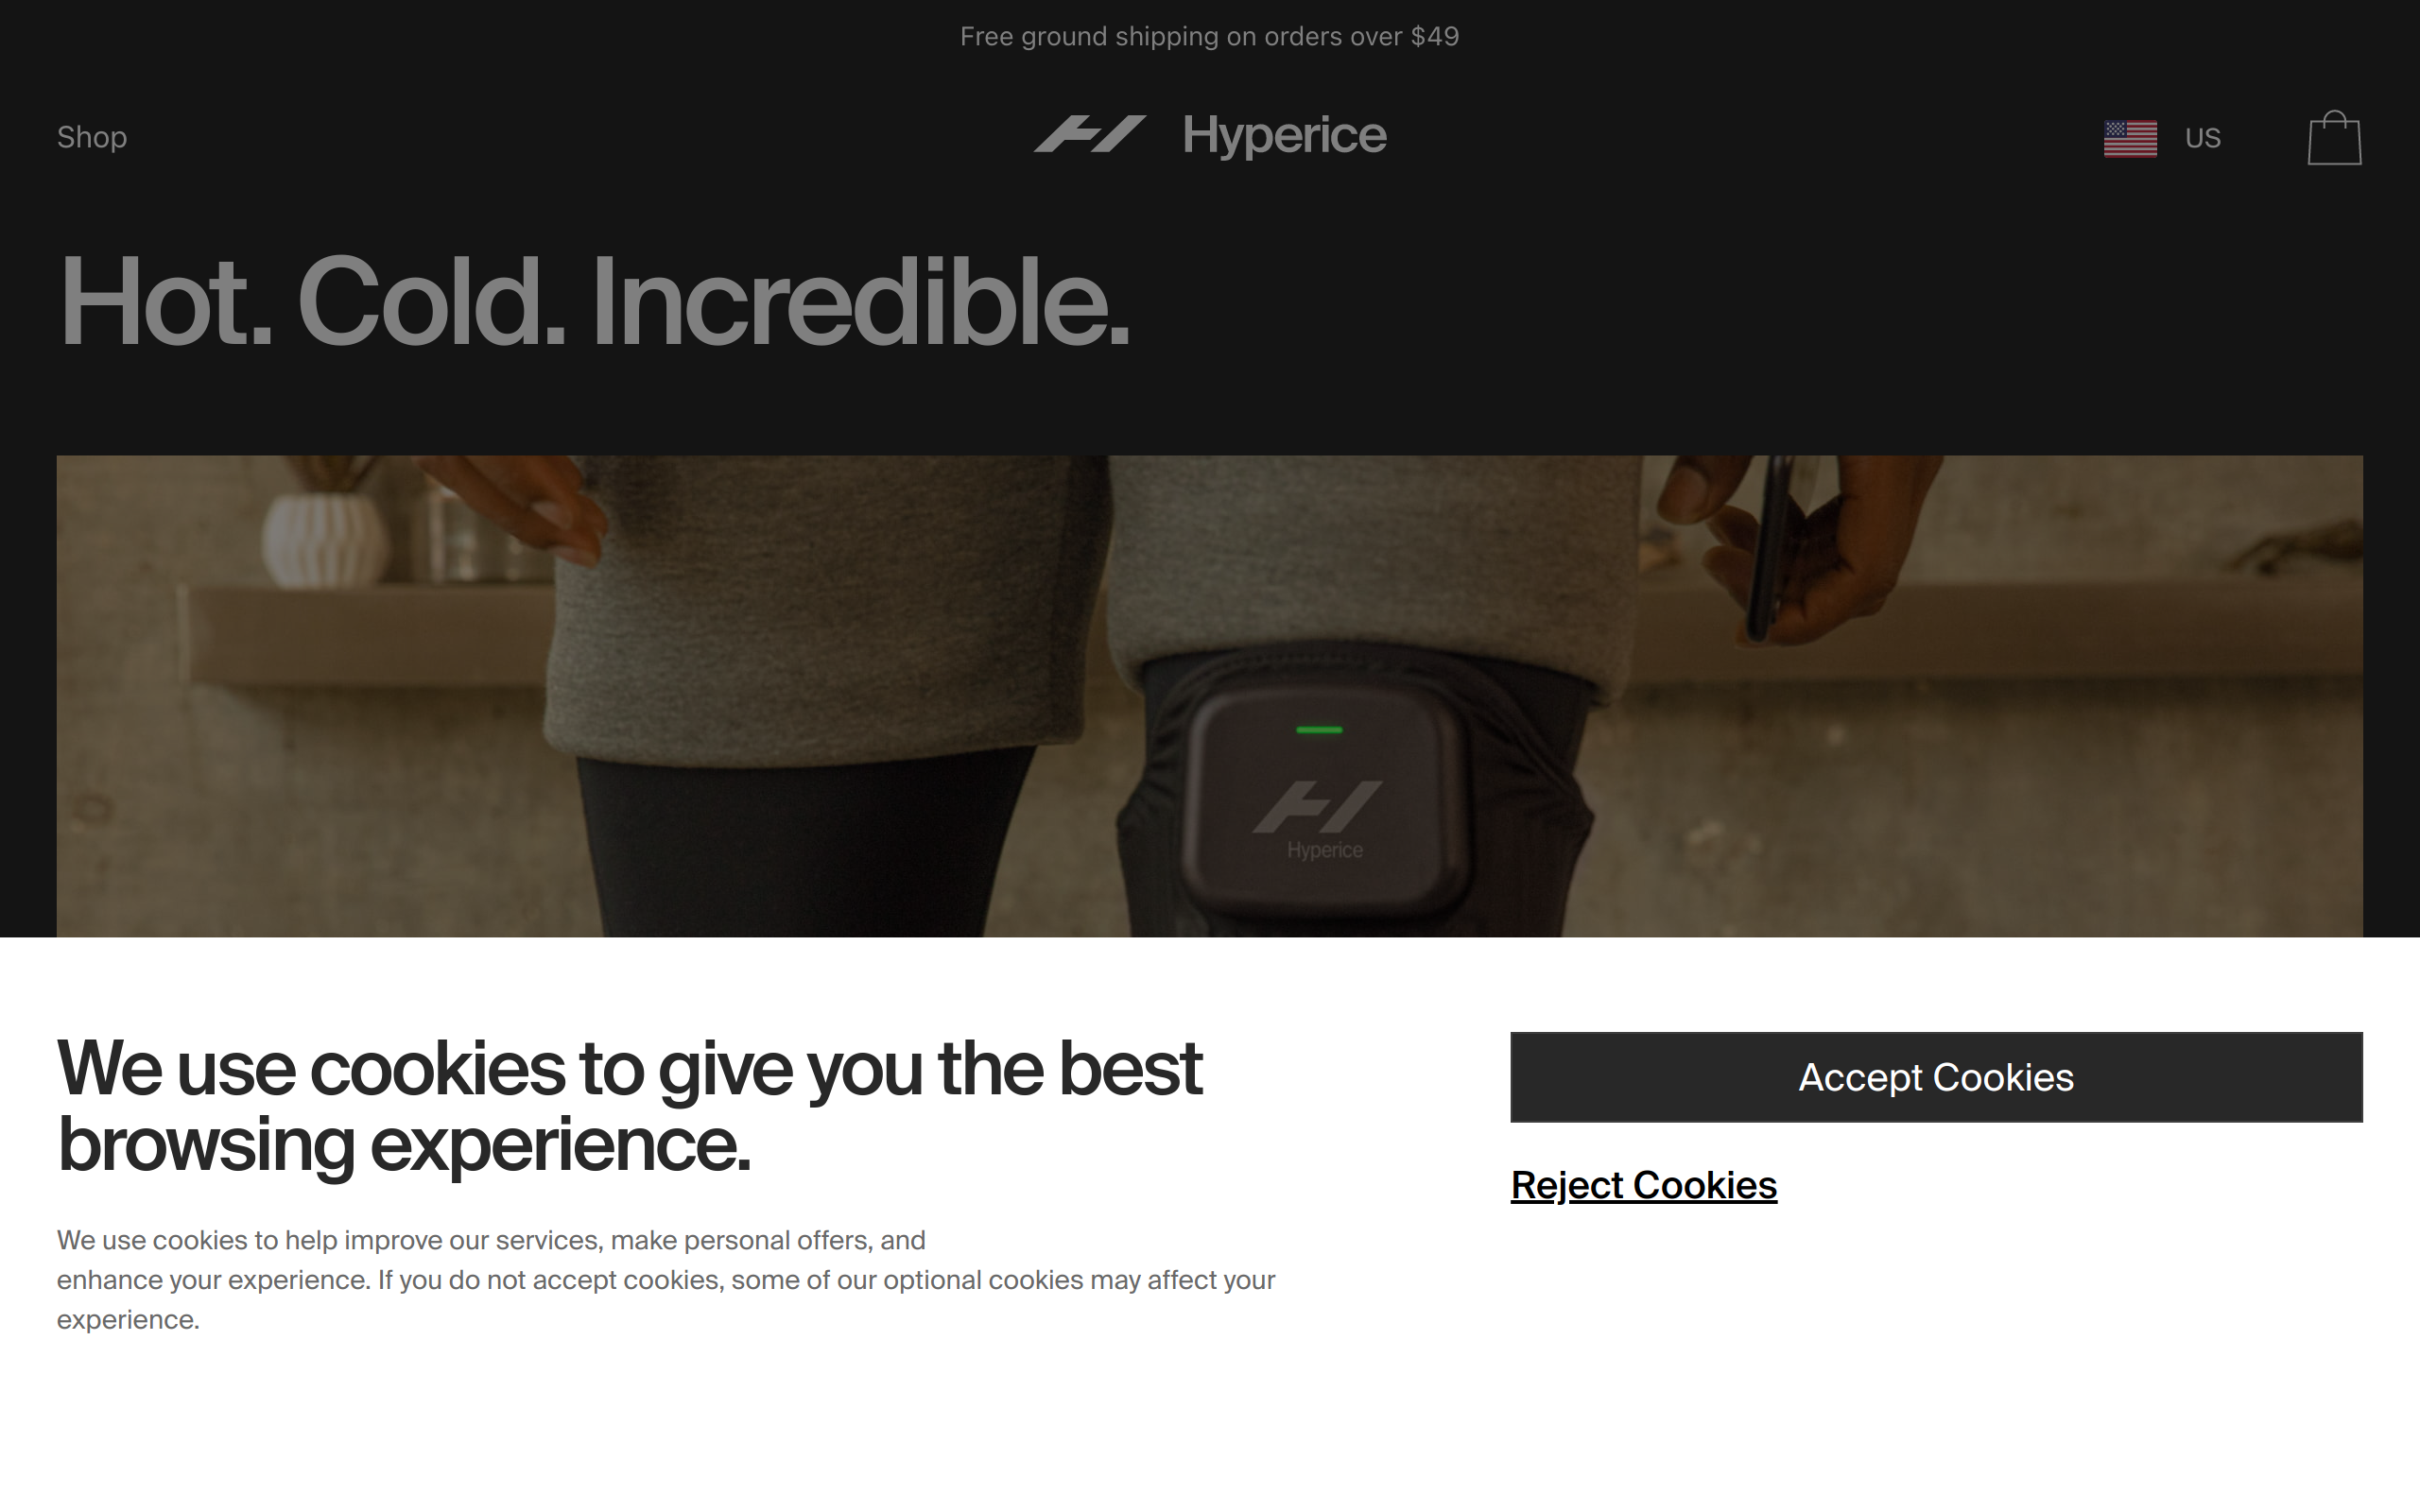Click the Accept Cookies button

tap(1936, 1077)
